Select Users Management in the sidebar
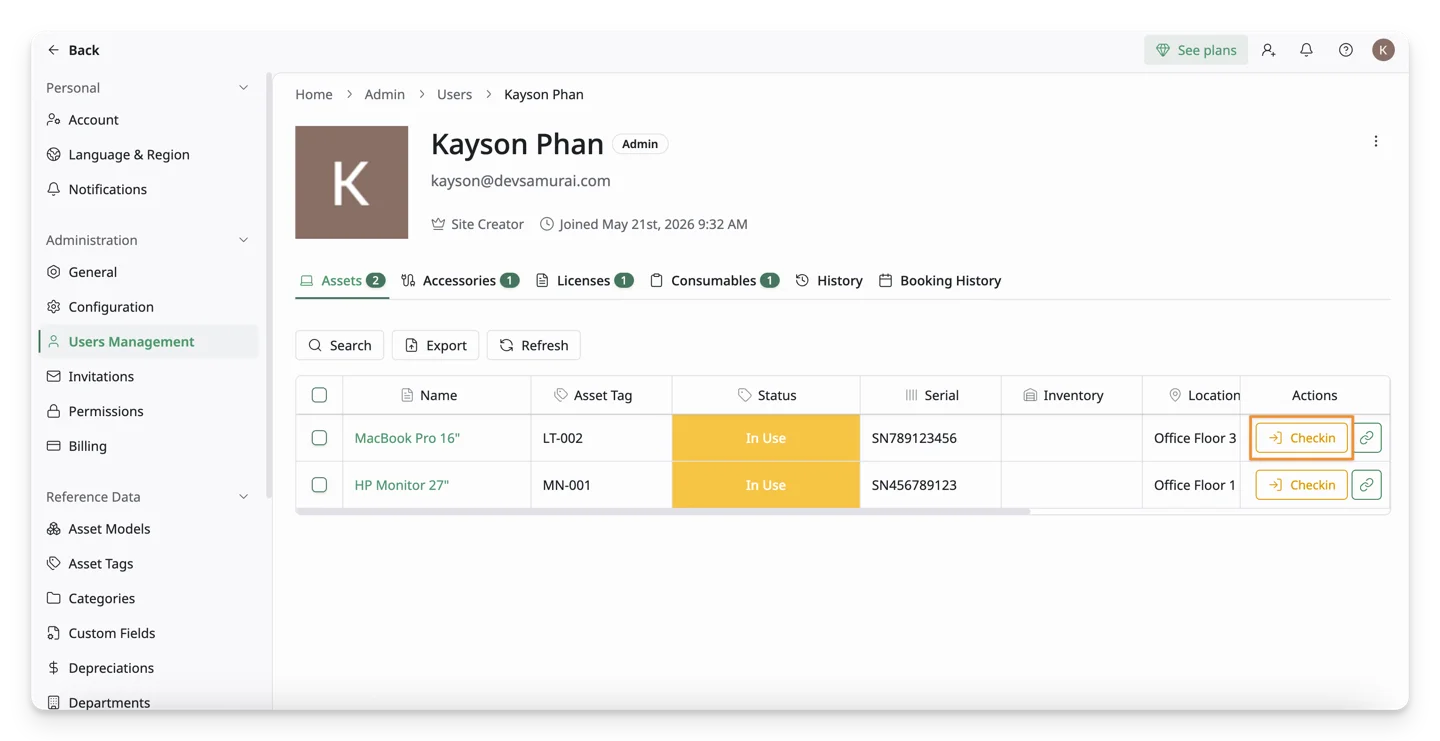Image resolution: width=1440 pixels, height=741 pixels. coord(148,342)
